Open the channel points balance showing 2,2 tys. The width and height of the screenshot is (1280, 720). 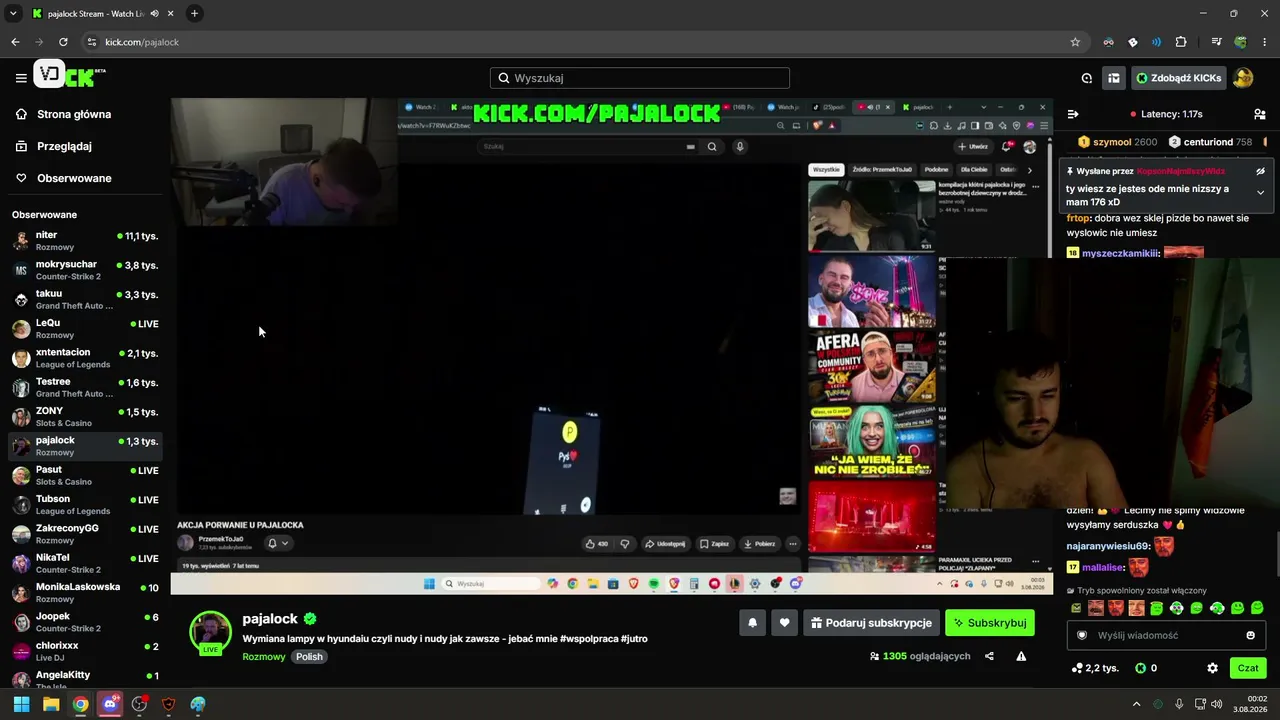1095,668
